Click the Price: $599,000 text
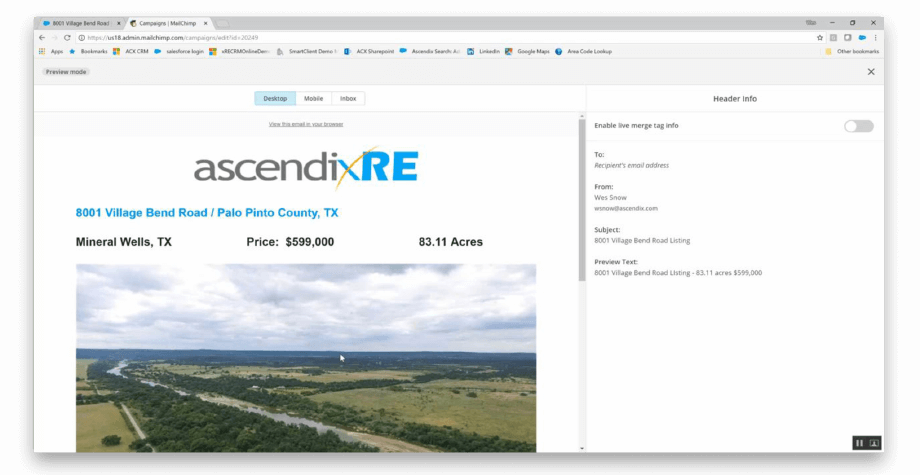920x475 pixels. [x=290, y=242]
